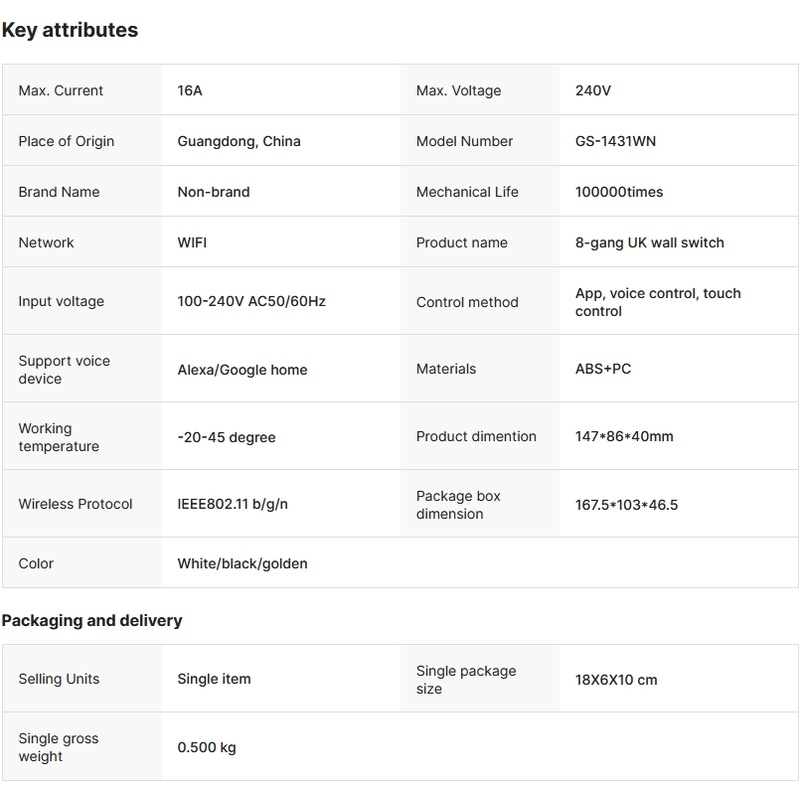The width and height of the screenshot is (800, 790).
Task: Click the -20-45 degree temperature value
Action: 227,437
